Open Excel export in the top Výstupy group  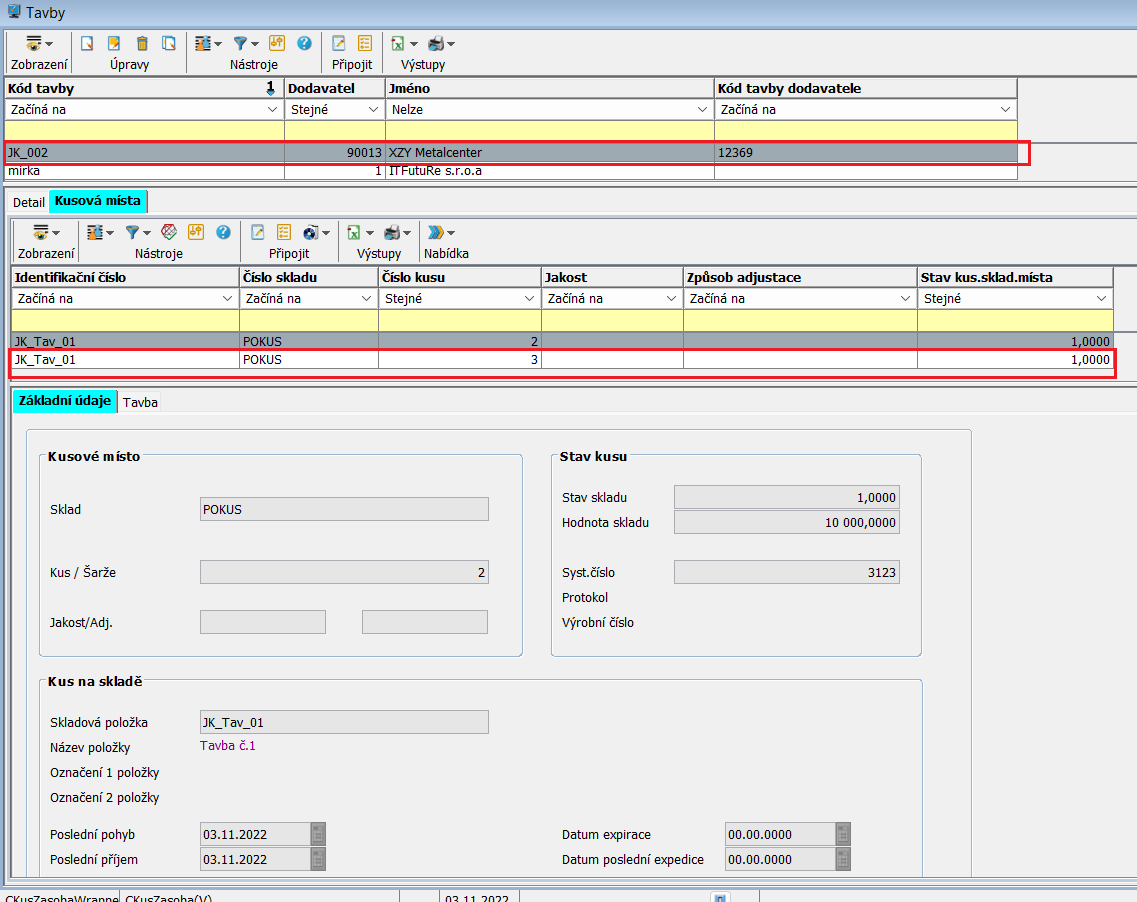tap(397, 44)
